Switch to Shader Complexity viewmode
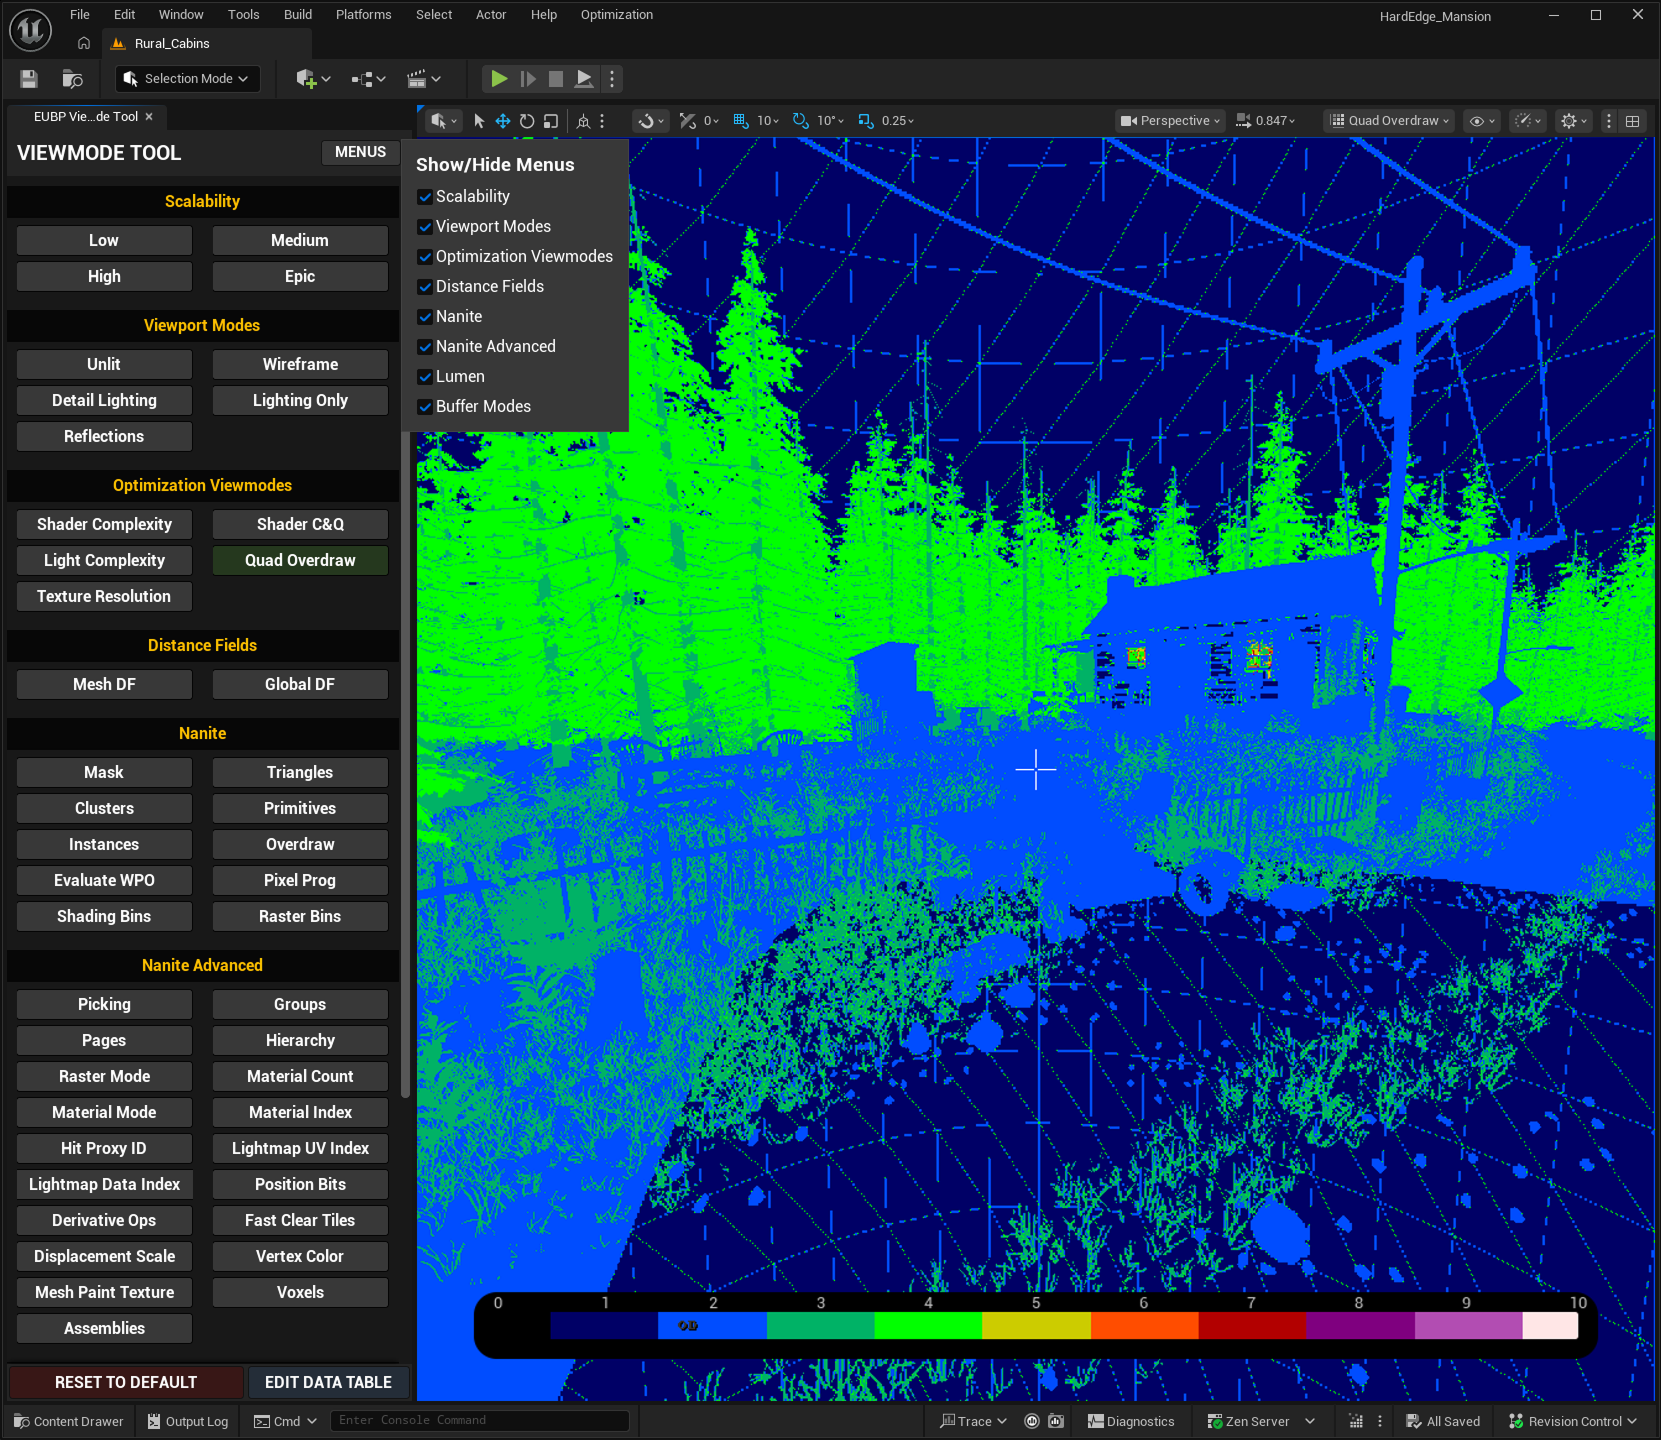Viewport: 1661px width, 1440px height. coord(104,524)
